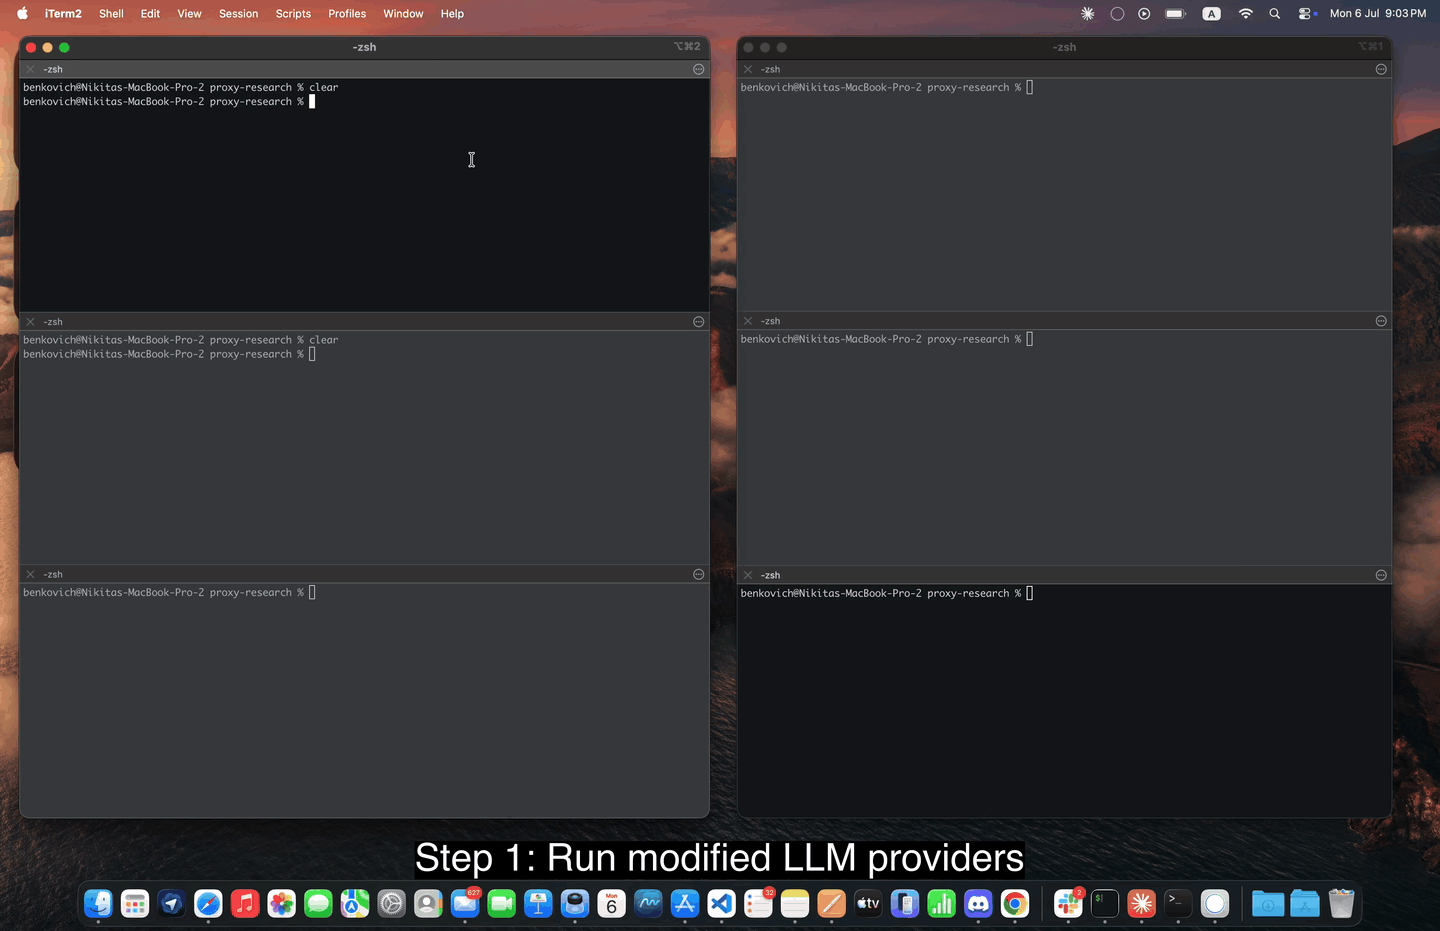1440x931 pixels.
Task: Open the Shell menu
Action: point(111,14)
